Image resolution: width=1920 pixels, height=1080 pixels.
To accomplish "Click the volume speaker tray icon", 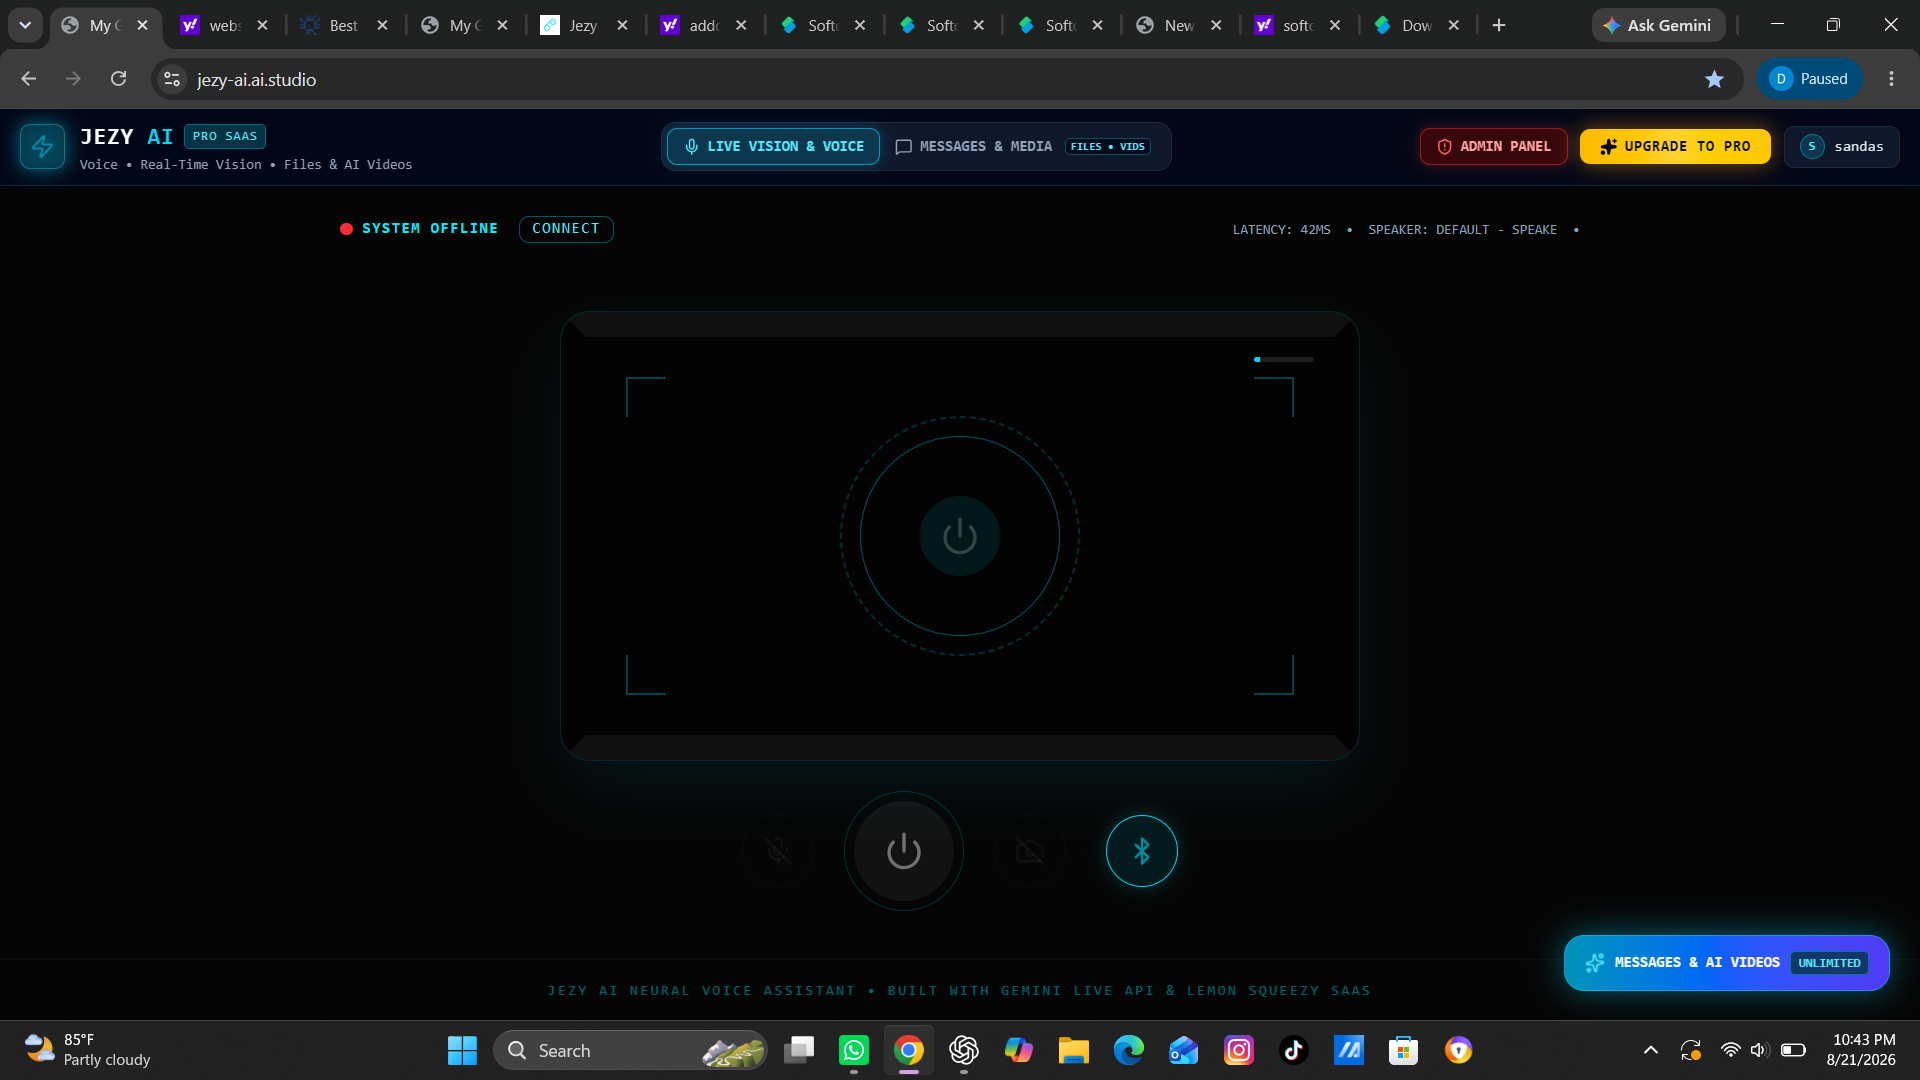I will [1761, 1050].
